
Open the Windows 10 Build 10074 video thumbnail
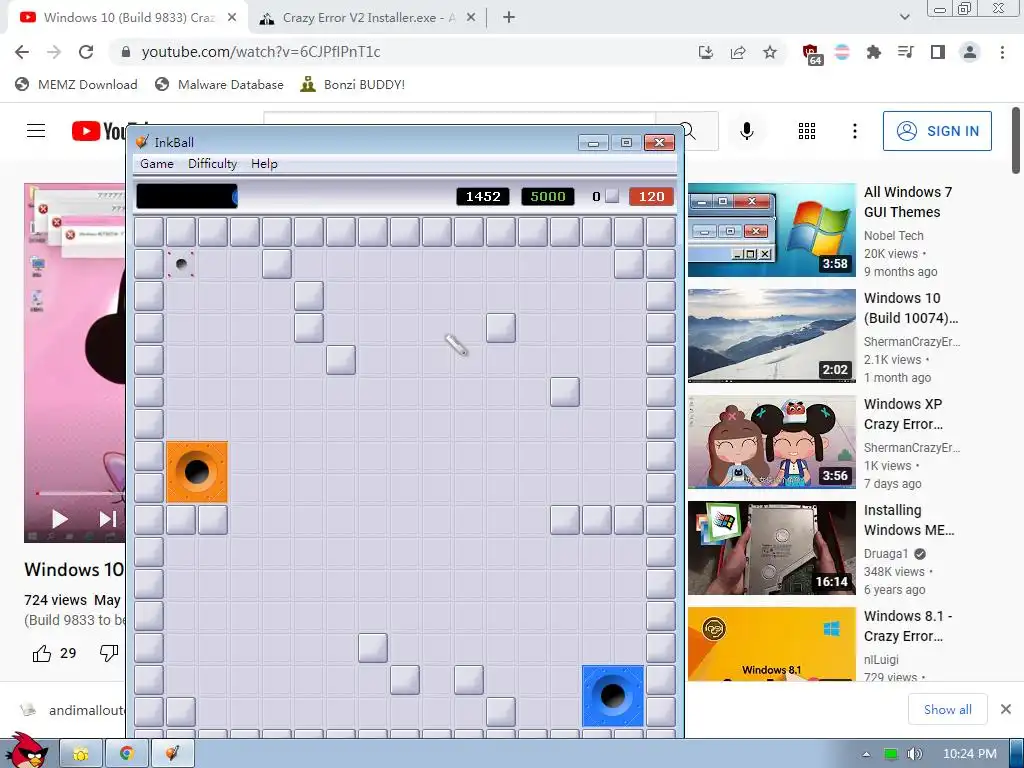pyautogui.click(x=771, y=336)
